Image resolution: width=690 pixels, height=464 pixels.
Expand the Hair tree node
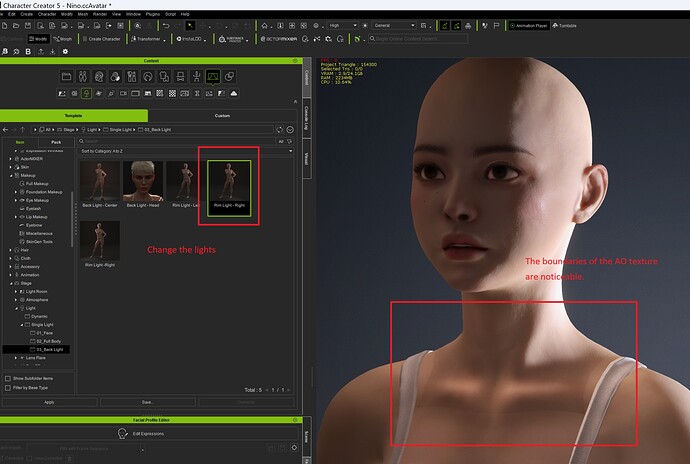pos(11,250)
